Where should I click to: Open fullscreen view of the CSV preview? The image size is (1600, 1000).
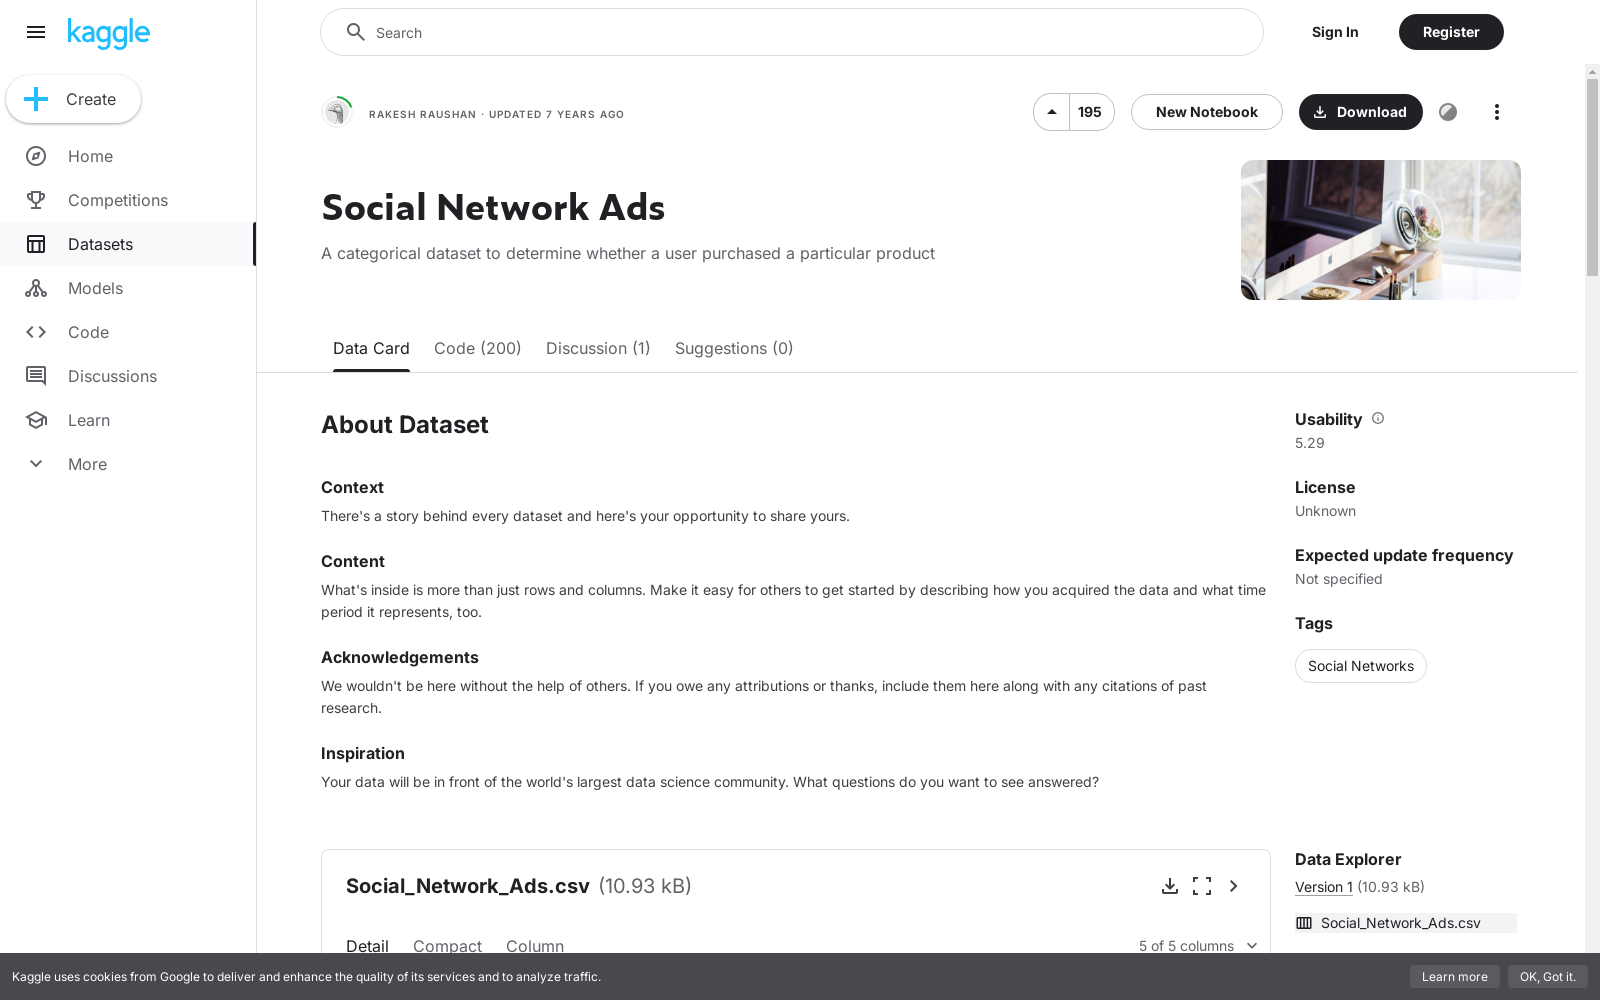(1202, 886)
